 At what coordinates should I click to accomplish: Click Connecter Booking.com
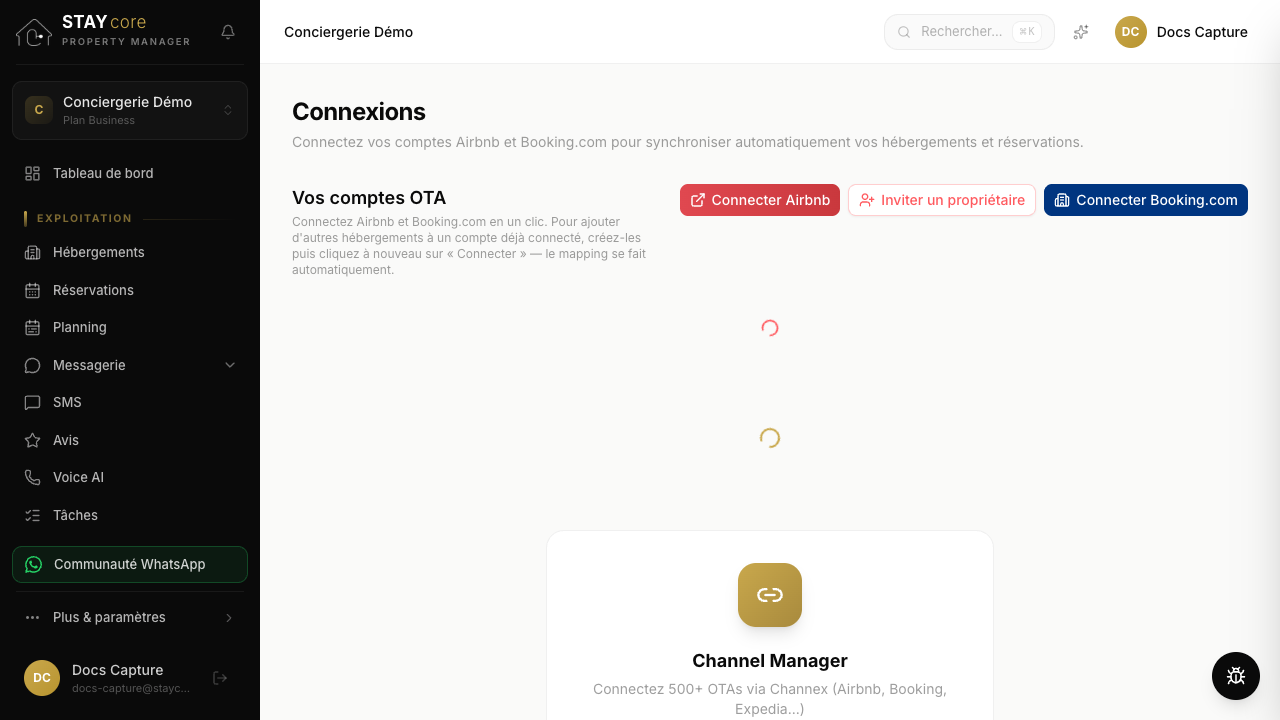point(1146,200)
